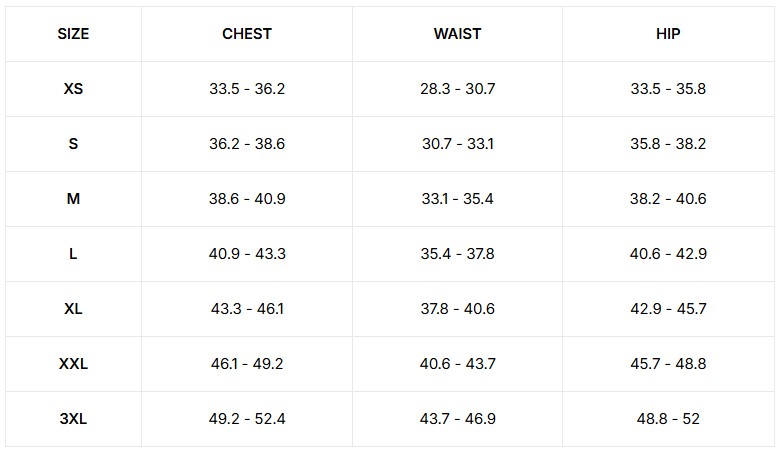Select the S size row label

coord(73,144)
